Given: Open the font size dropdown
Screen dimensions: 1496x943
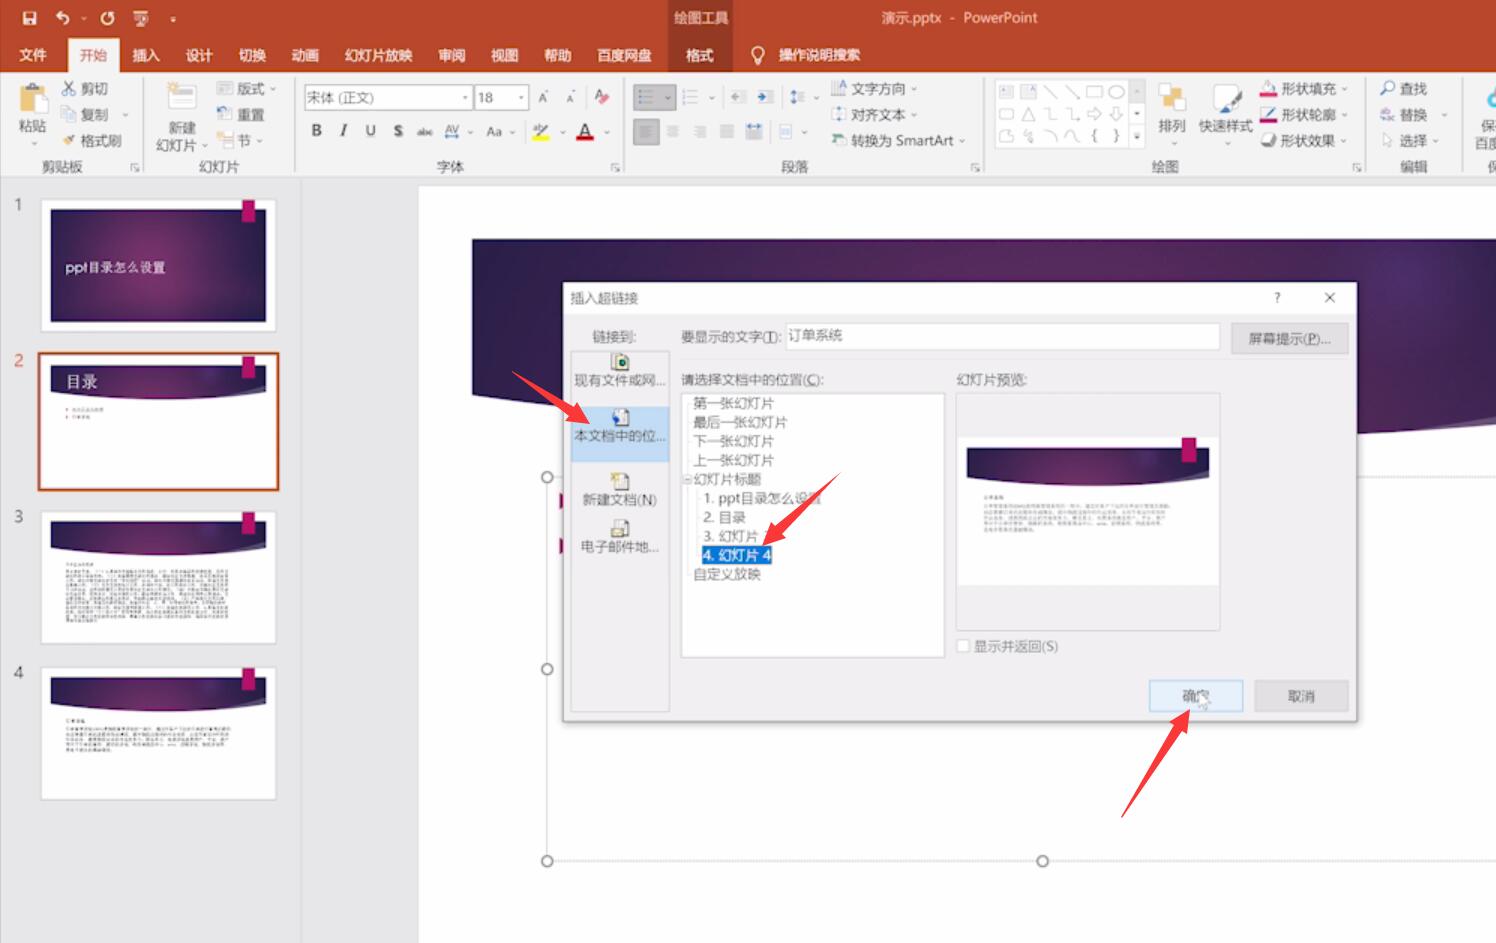Looking at the screenshot, I should click(x=522, y=97).
